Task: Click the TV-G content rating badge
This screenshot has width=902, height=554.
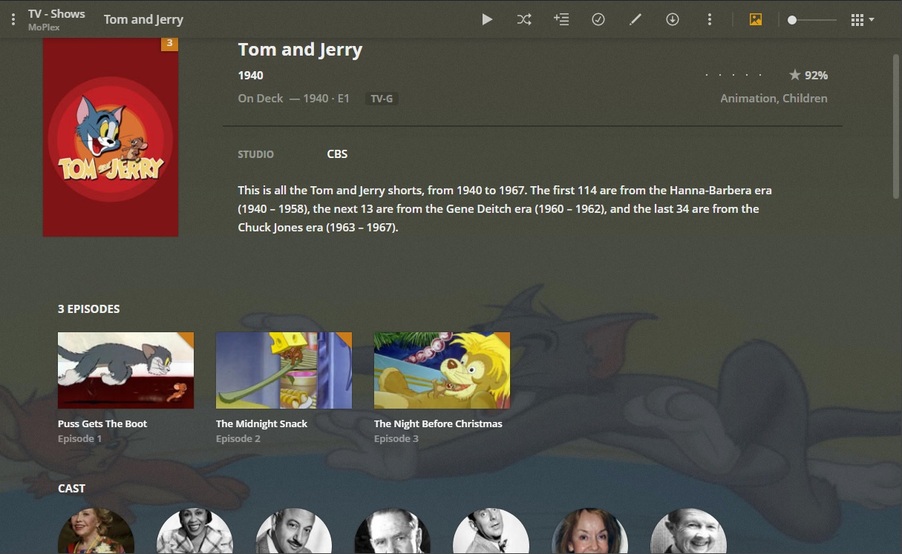Action: (x=381, y=99)
